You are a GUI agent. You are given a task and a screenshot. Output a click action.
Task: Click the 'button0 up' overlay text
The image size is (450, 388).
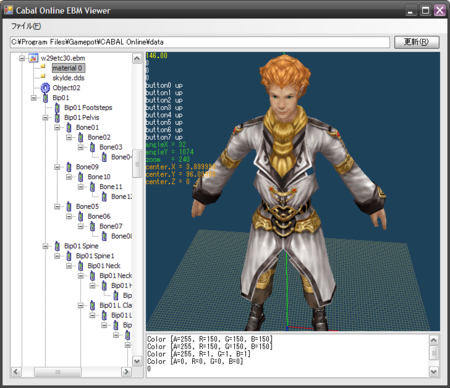click(x=164, y=85)
